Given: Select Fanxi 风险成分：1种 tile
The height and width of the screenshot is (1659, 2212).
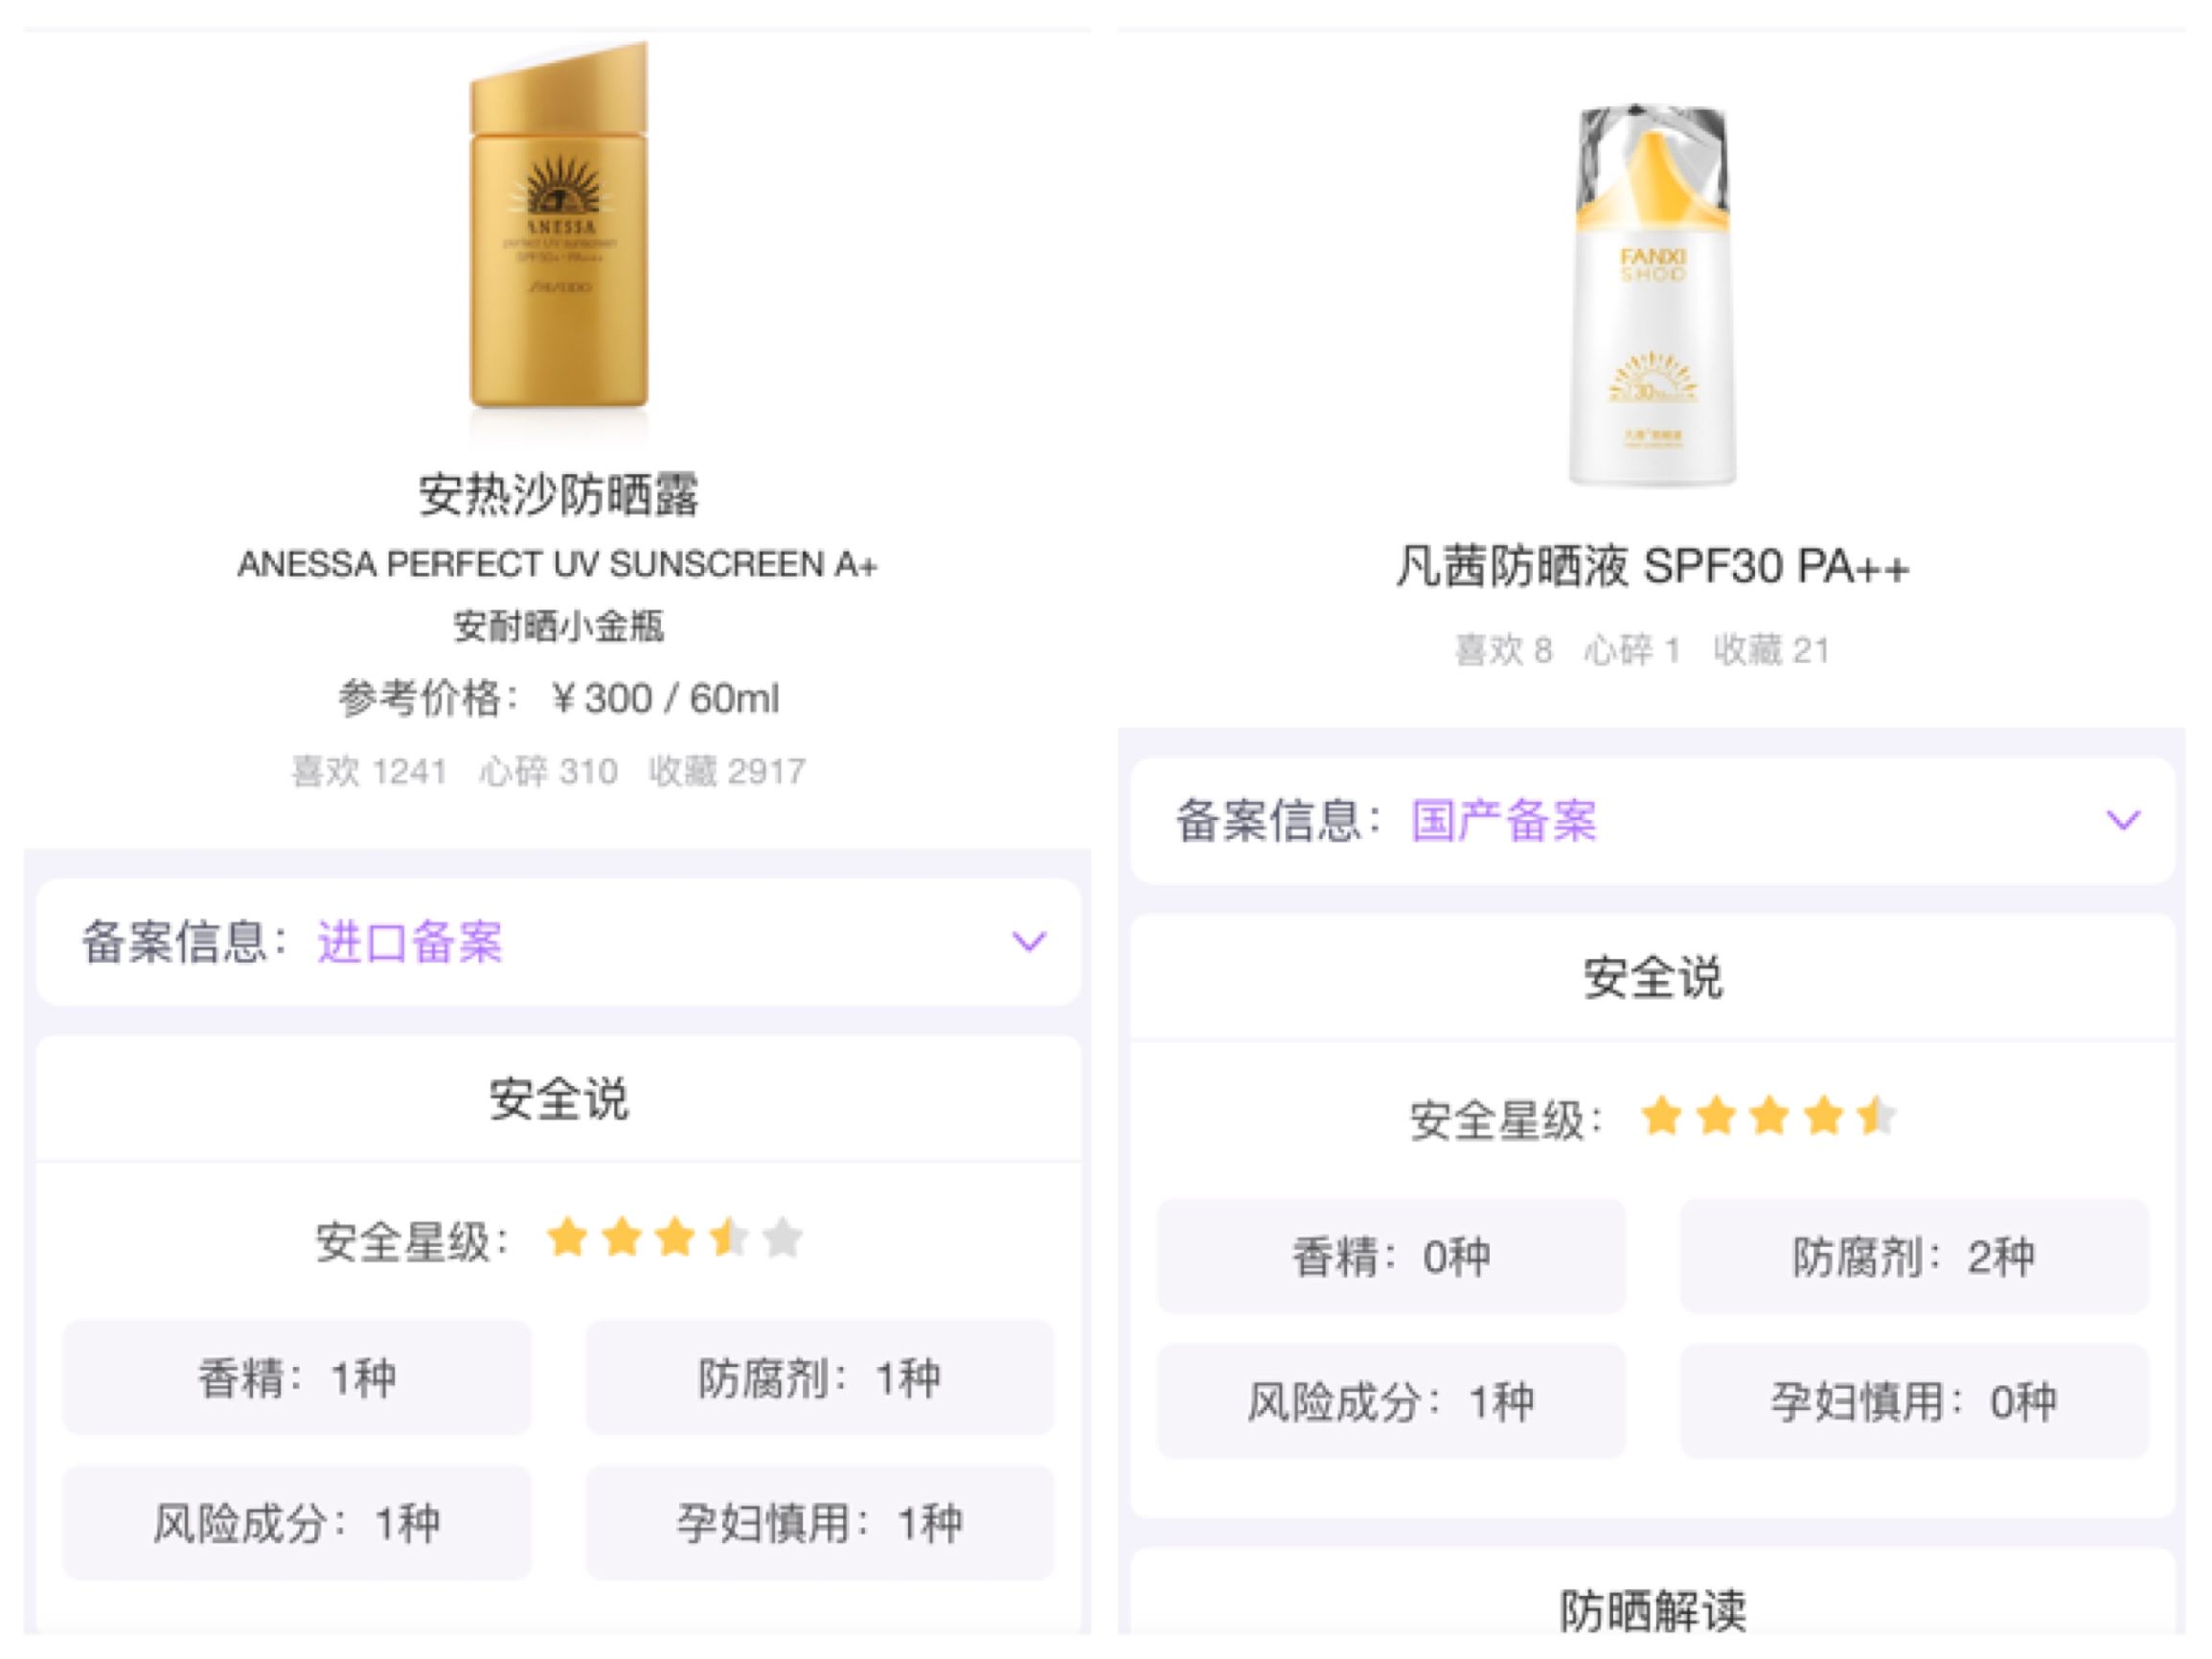Looking at the screenshot, I should pyautogui.click(x=1391, y=1401).
